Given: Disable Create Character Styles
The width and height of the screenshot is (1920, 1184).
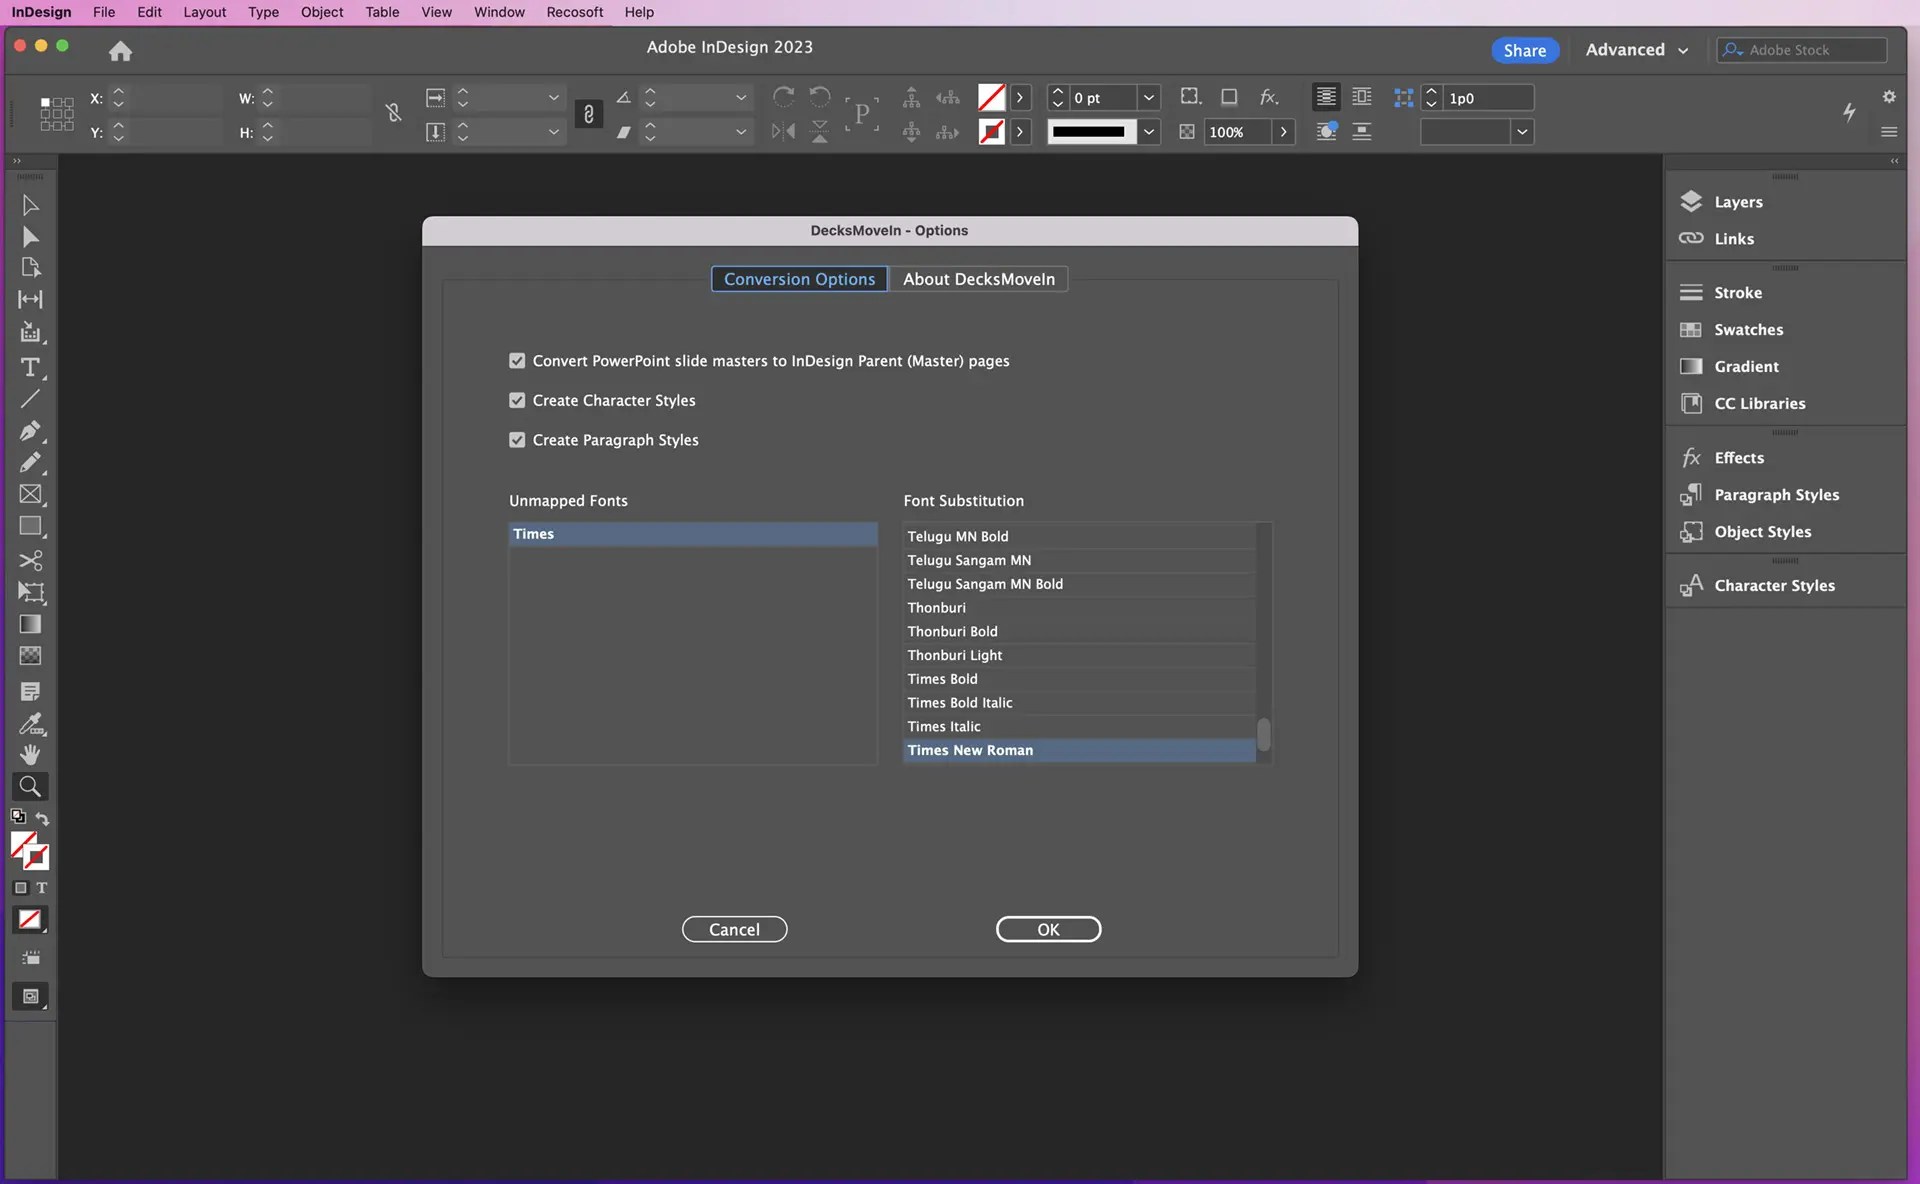Looking at the screenshot, I should point(517,399).
